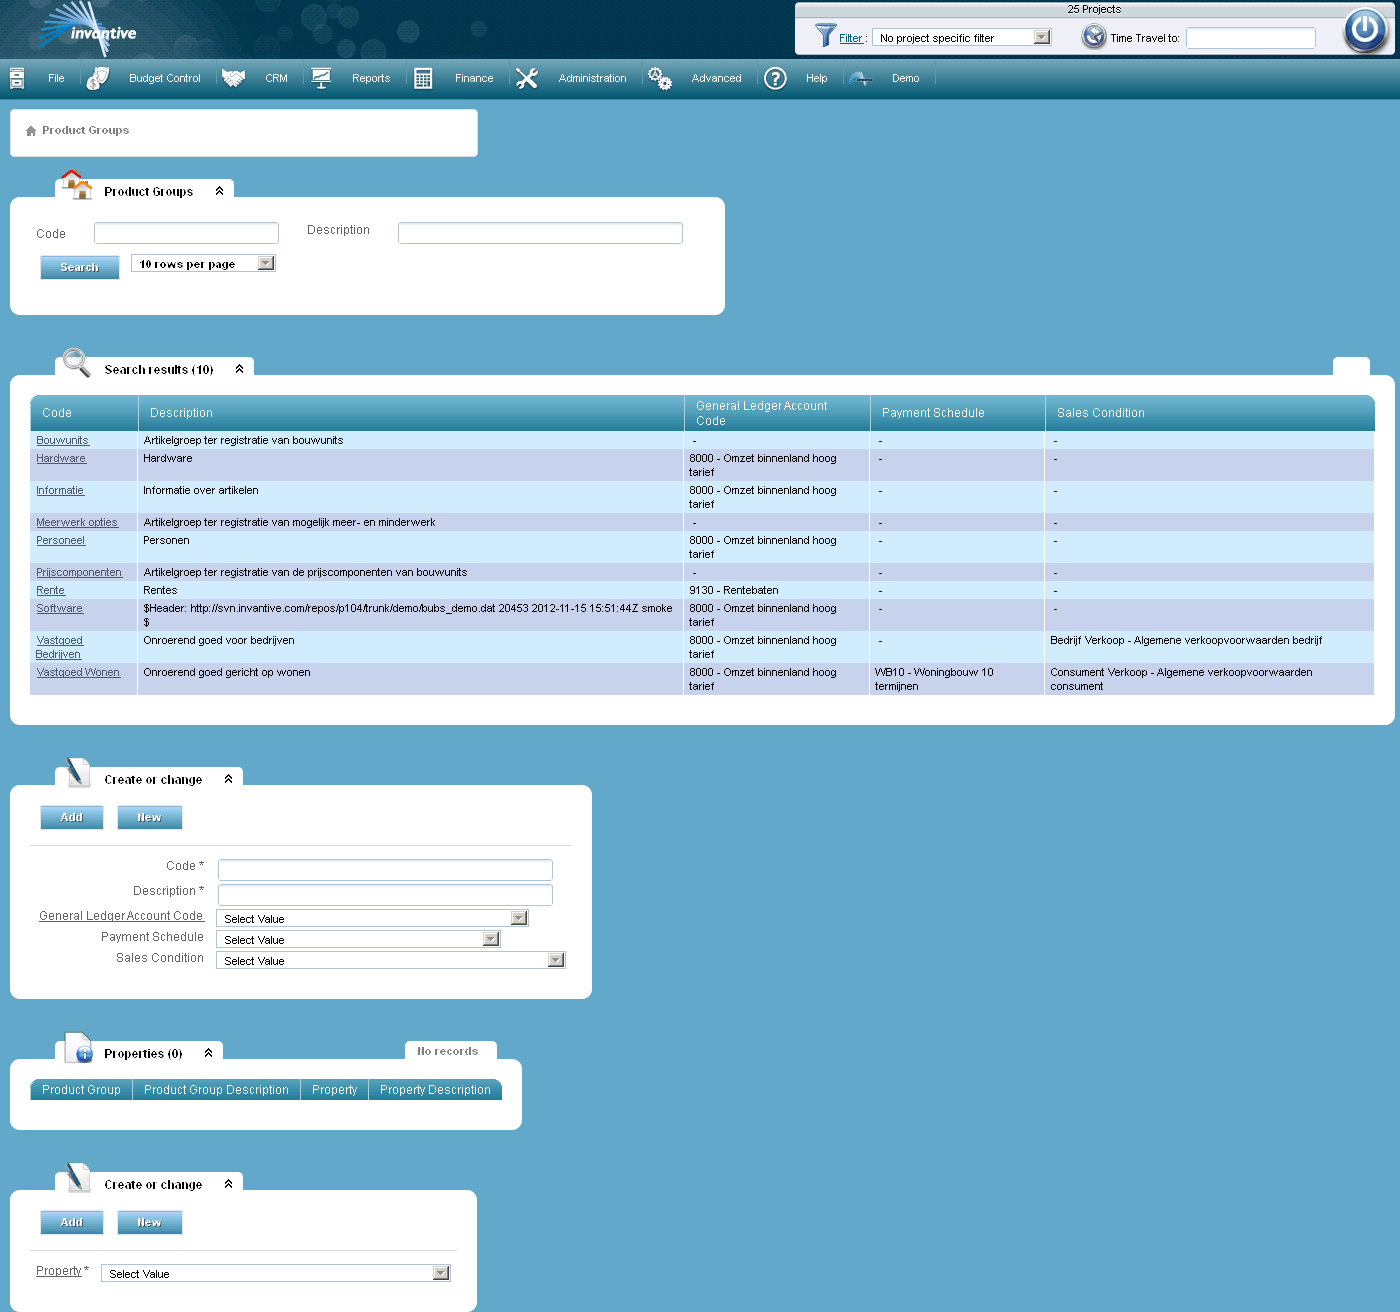Click Add in the property form
This screenshot has width=1400, height=1312.
coord(72,1222)
